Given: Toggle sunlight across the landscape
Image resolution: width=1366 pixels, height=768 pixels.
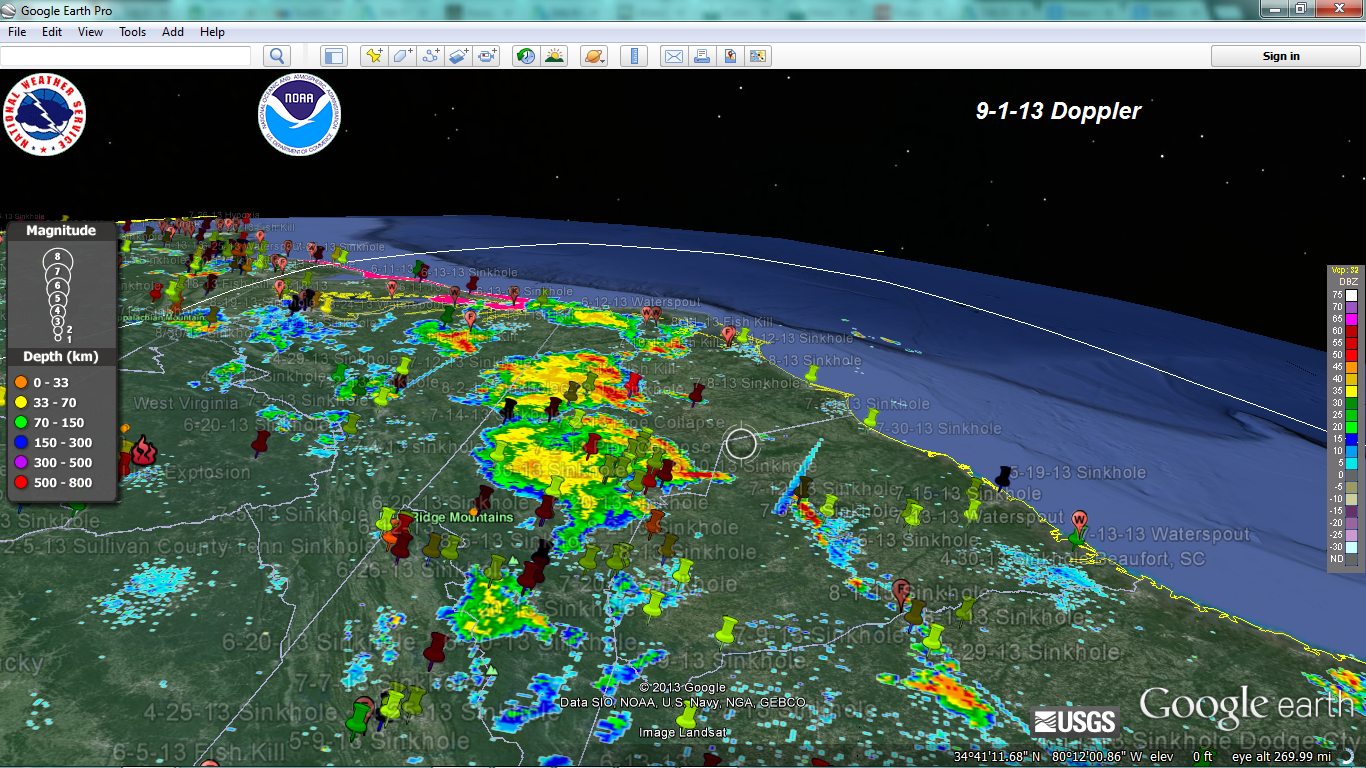Looking at the screenshot, I should pyautogui.click(x=553, y=56).
